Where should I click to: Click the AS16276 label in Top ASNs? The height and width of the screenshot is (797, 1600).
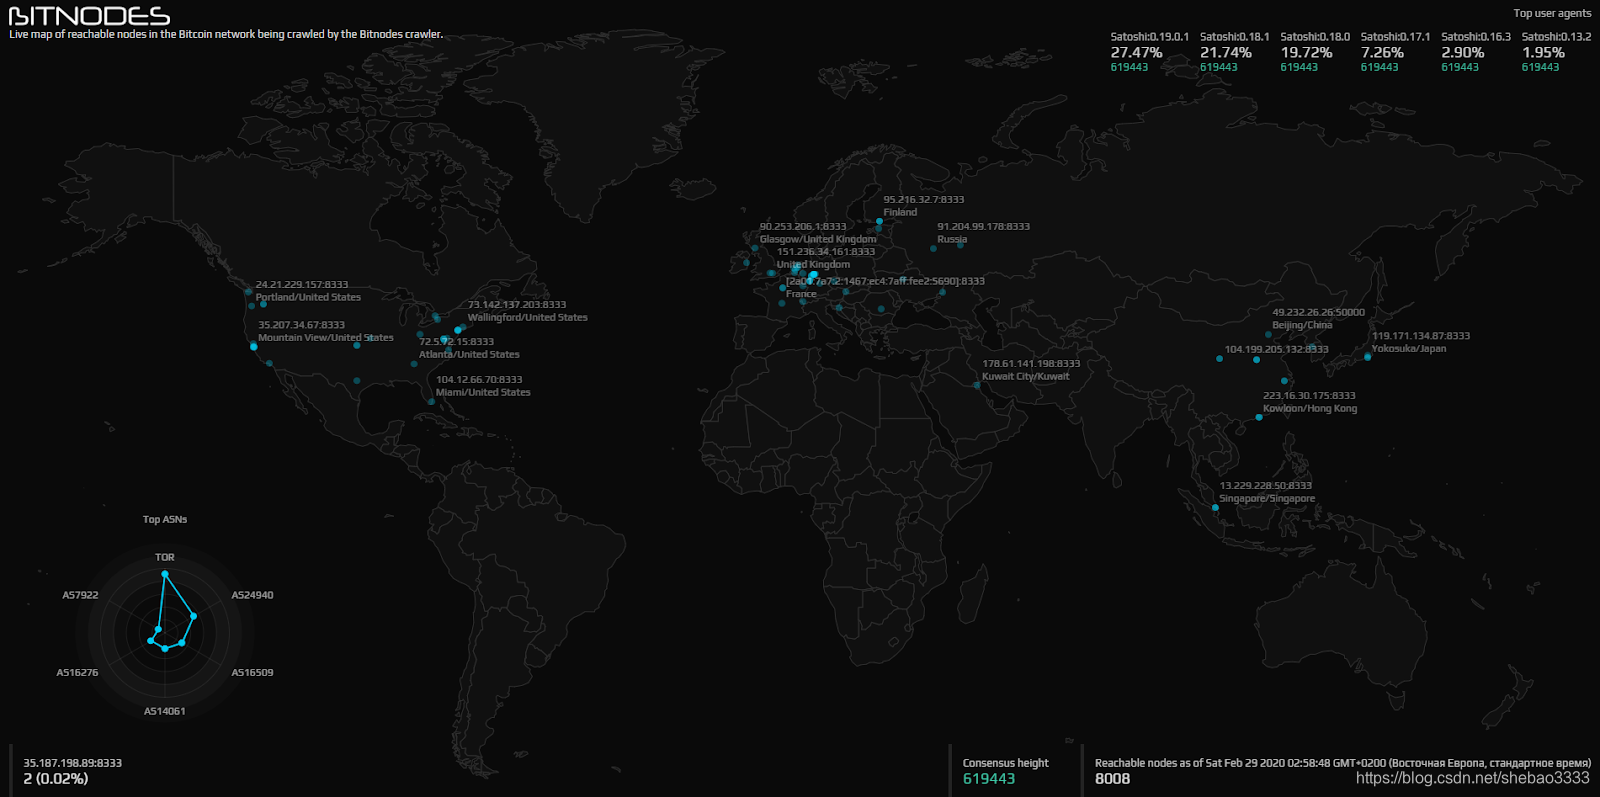77,673
